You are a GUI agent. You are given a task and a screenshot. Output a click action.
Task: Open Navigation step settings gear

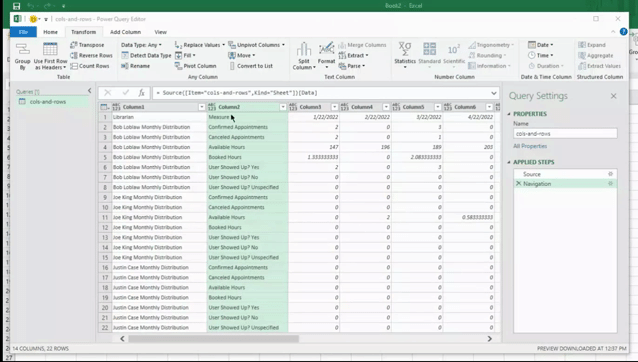[610, 184]
